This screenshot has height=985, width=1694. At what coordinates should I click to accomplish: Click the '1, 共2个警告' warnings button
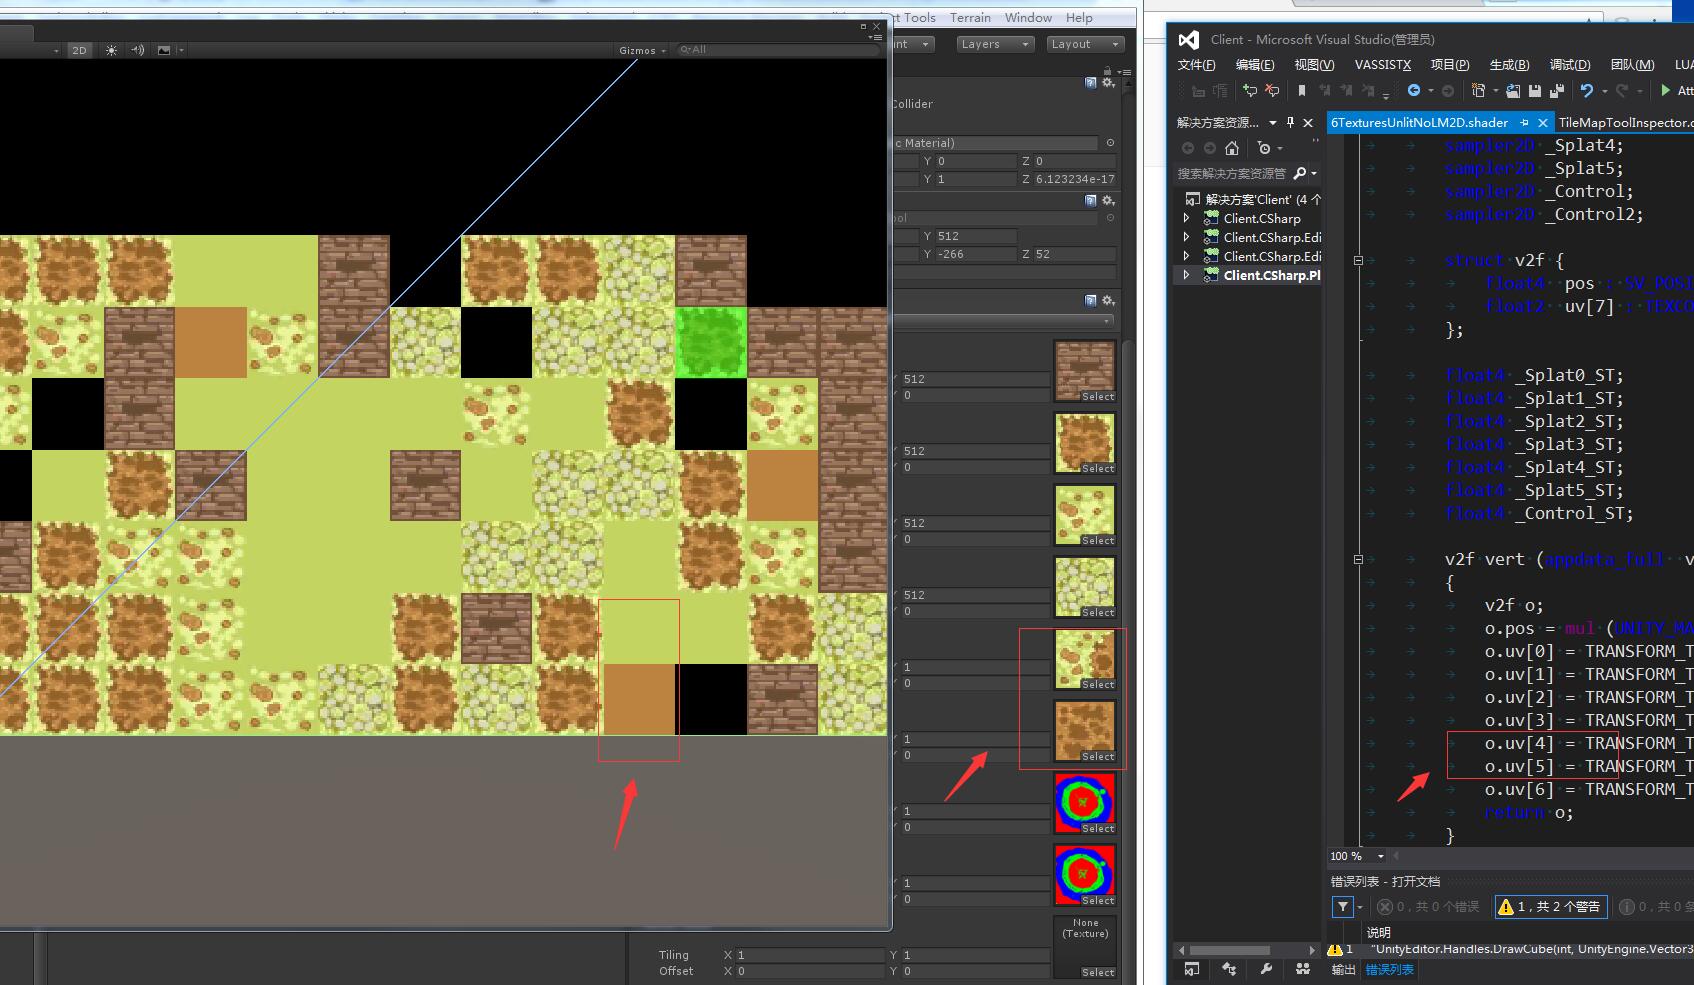click(1550, 907)
